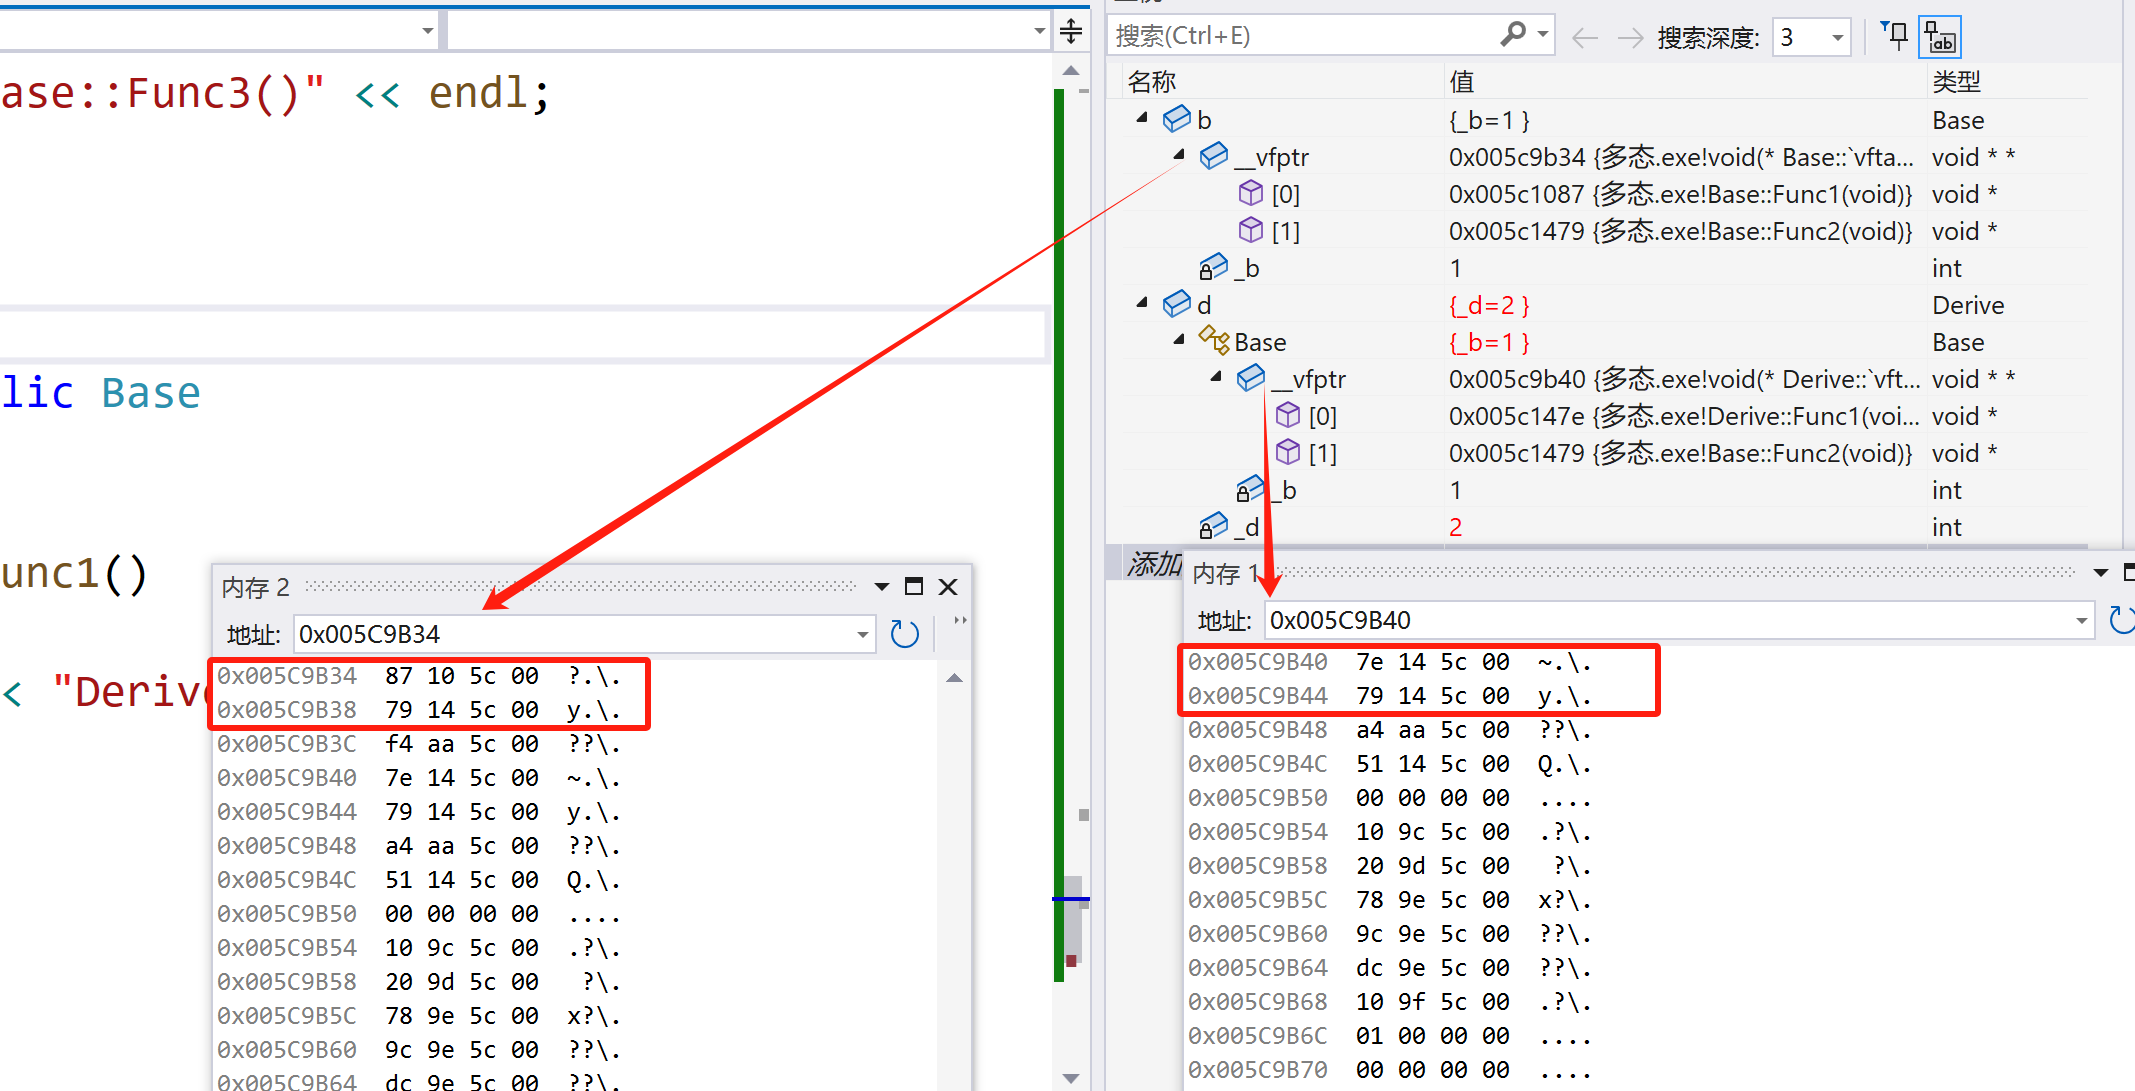Click editor scrollbar up arrow
Image resolution: width=2135 pixels, height=1091 pixels.
1071,71
